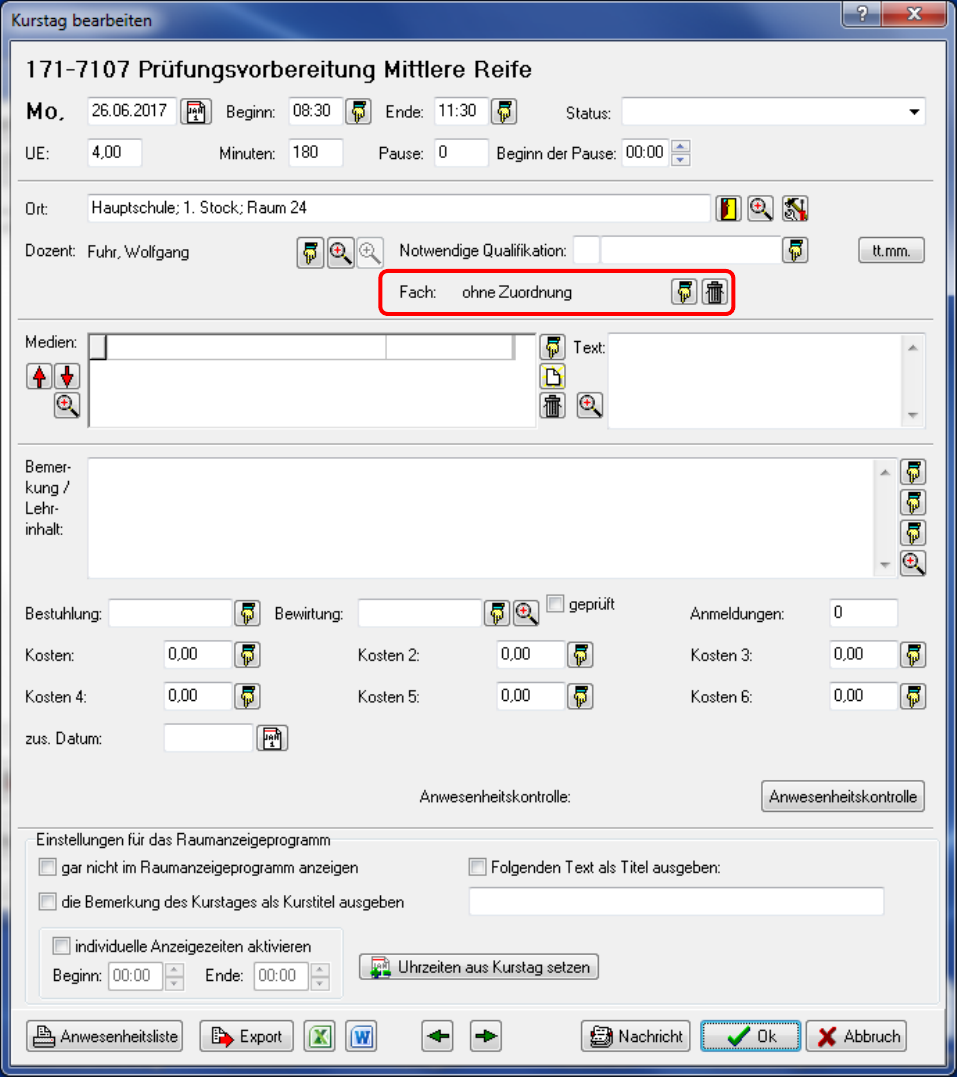Click into the Ort input field
Screen dimensions: 957x1077
click(398, 208)
